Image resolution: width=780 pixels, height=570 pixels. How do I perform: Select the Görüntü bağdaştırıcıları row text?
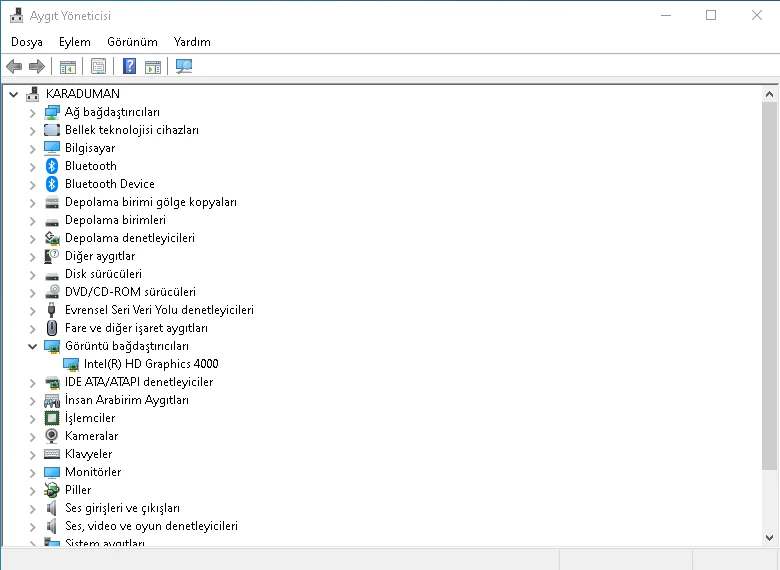coord(127,346)
